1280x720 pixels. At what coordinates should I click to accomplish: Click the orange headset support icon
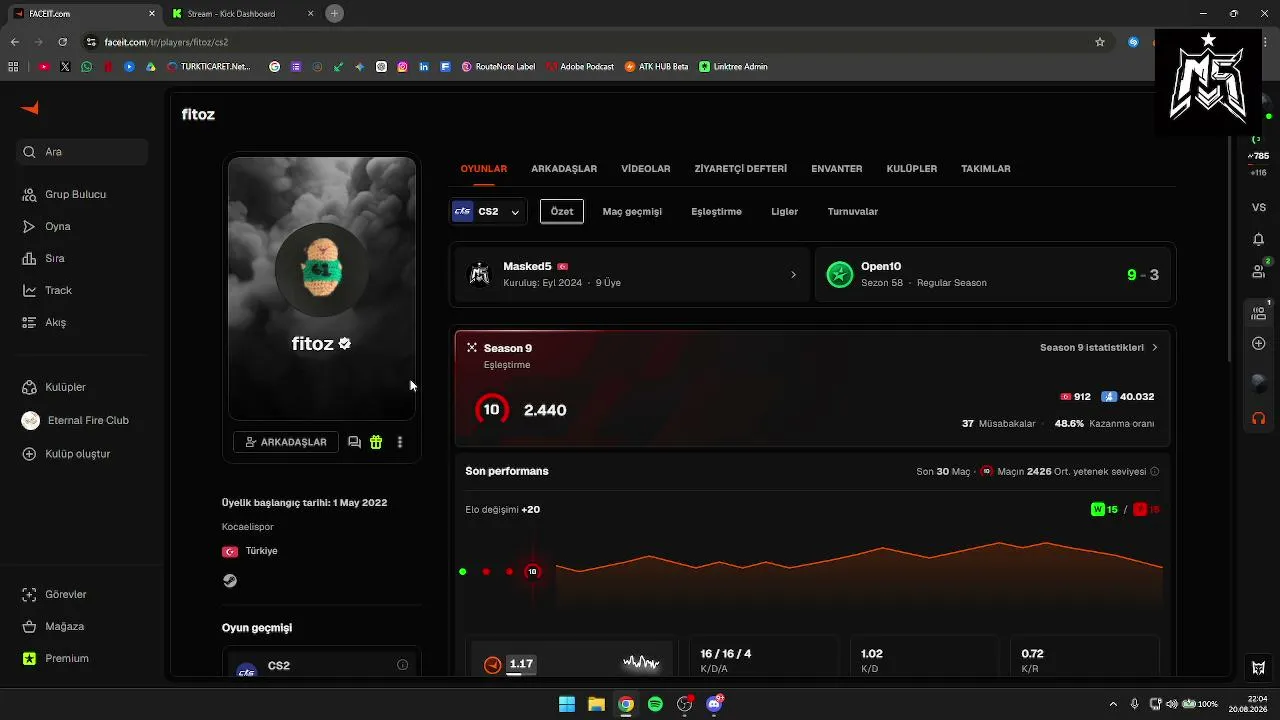[1259, 418]
